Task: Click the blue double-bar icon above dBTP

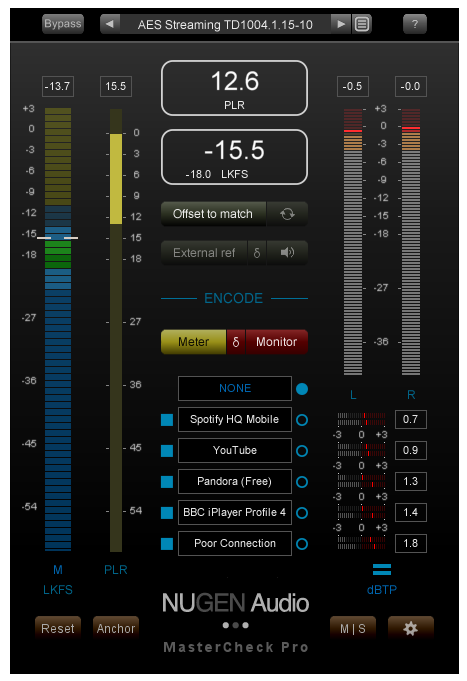Action: pyautogui.click(x=382, y=569)
